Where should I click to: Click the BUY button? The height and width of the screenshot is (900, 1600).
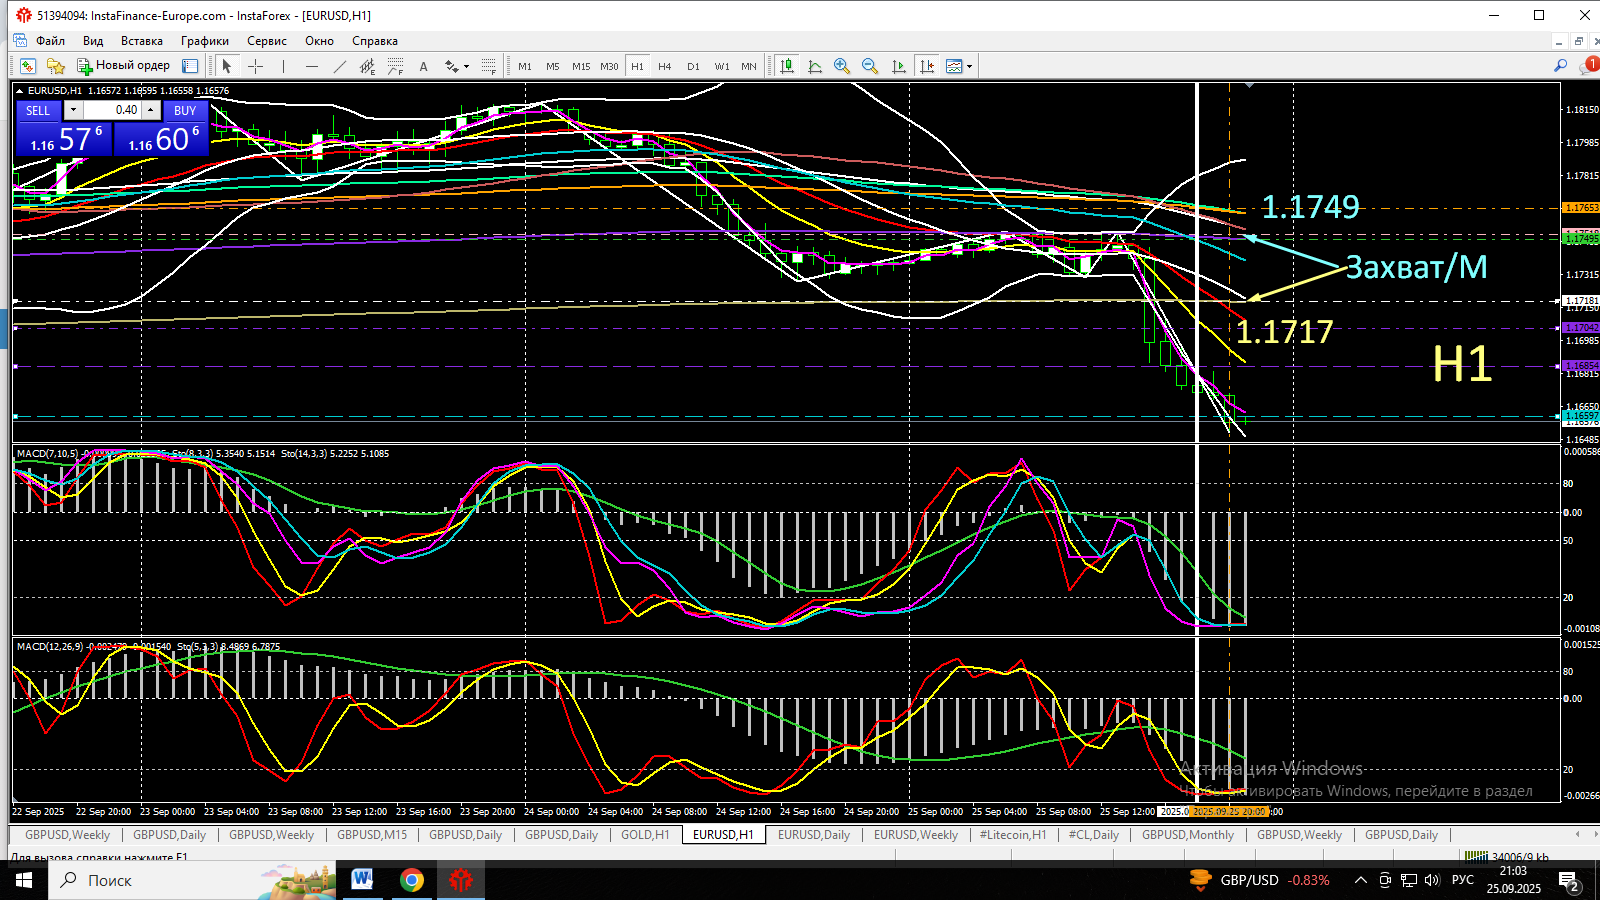tap(185, 110)
